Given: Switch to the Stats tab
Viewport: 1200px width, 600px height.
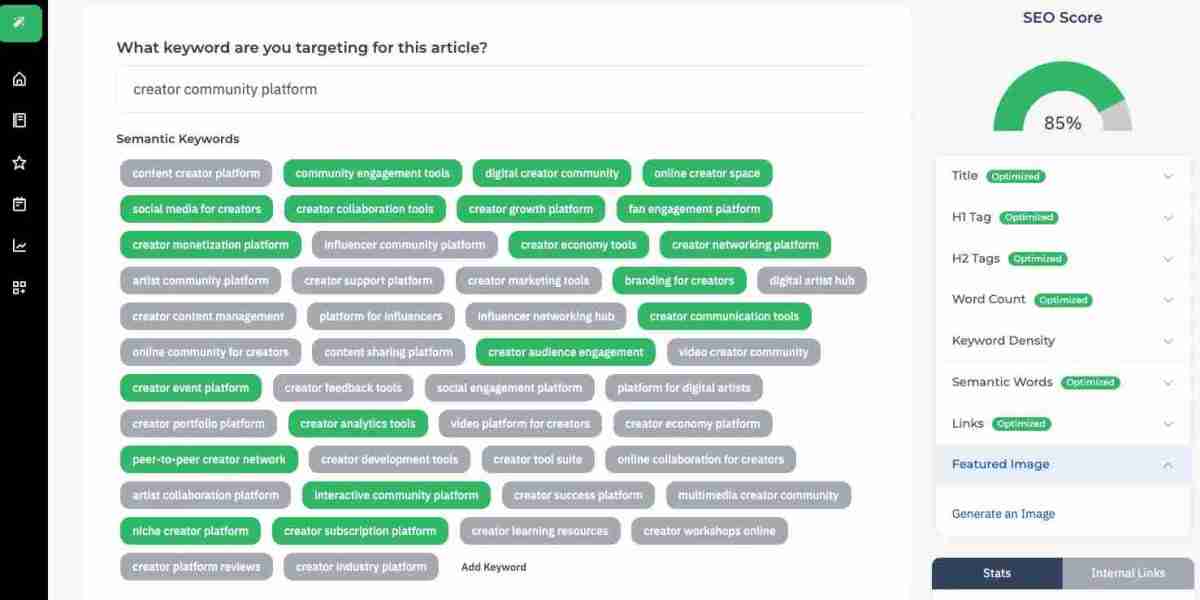Looking at the screenshot, I should 997,573.
